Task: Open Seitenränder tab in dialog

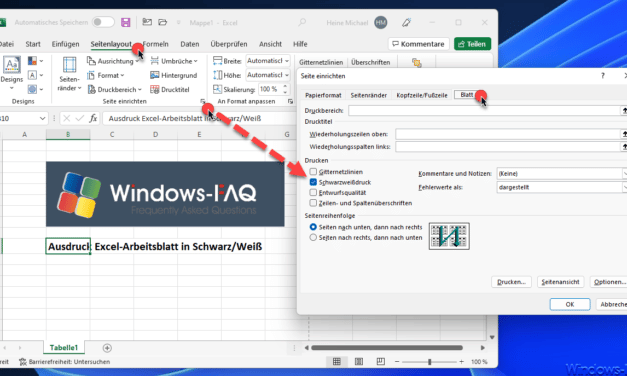Action: point(369,95)
